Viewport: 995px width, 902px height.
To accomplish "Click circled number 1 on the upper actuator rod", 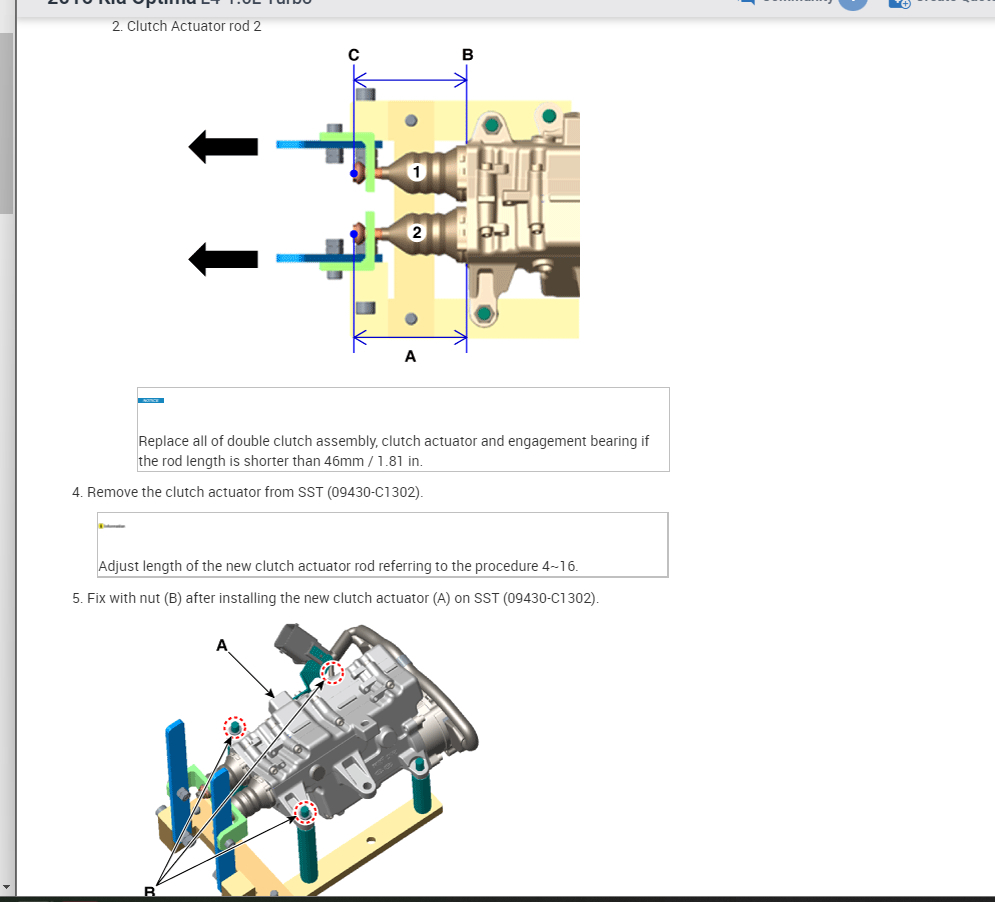I will pyautogui.click(x=416, y=172).
